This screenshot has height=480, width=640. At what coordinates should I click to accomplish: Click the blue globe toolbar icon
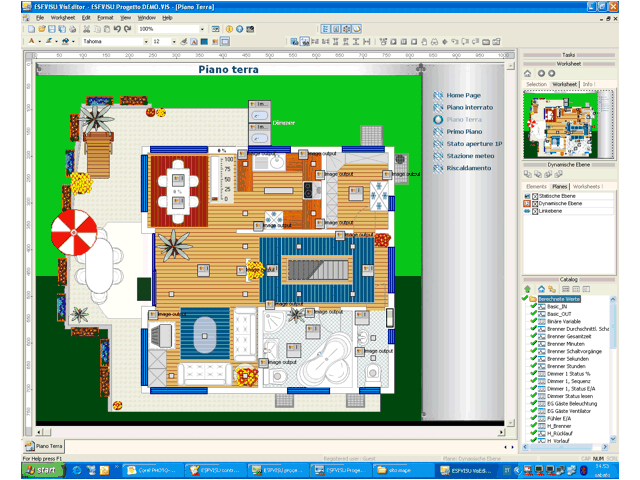(x=240, y=29)
